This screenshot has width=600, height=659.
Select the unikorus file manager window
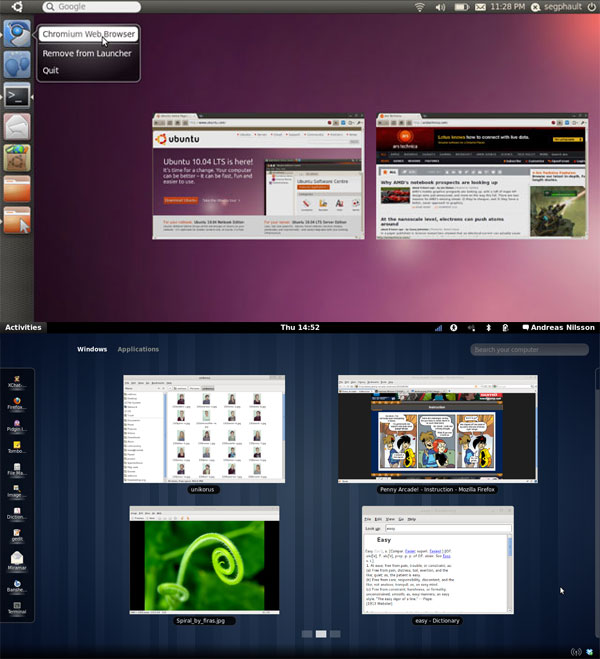coord(204,429)
